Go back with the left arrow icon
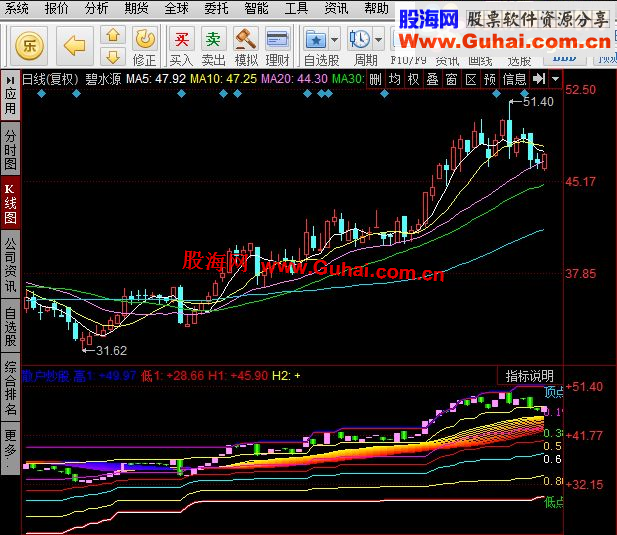617x535 pixels. (75, 46)
